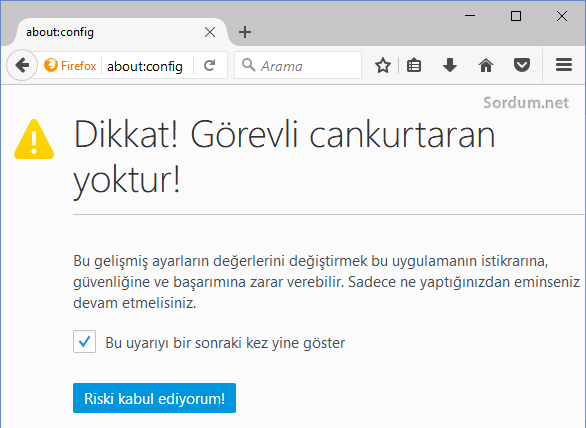Close the about:config tab

[x=210, y=32]
